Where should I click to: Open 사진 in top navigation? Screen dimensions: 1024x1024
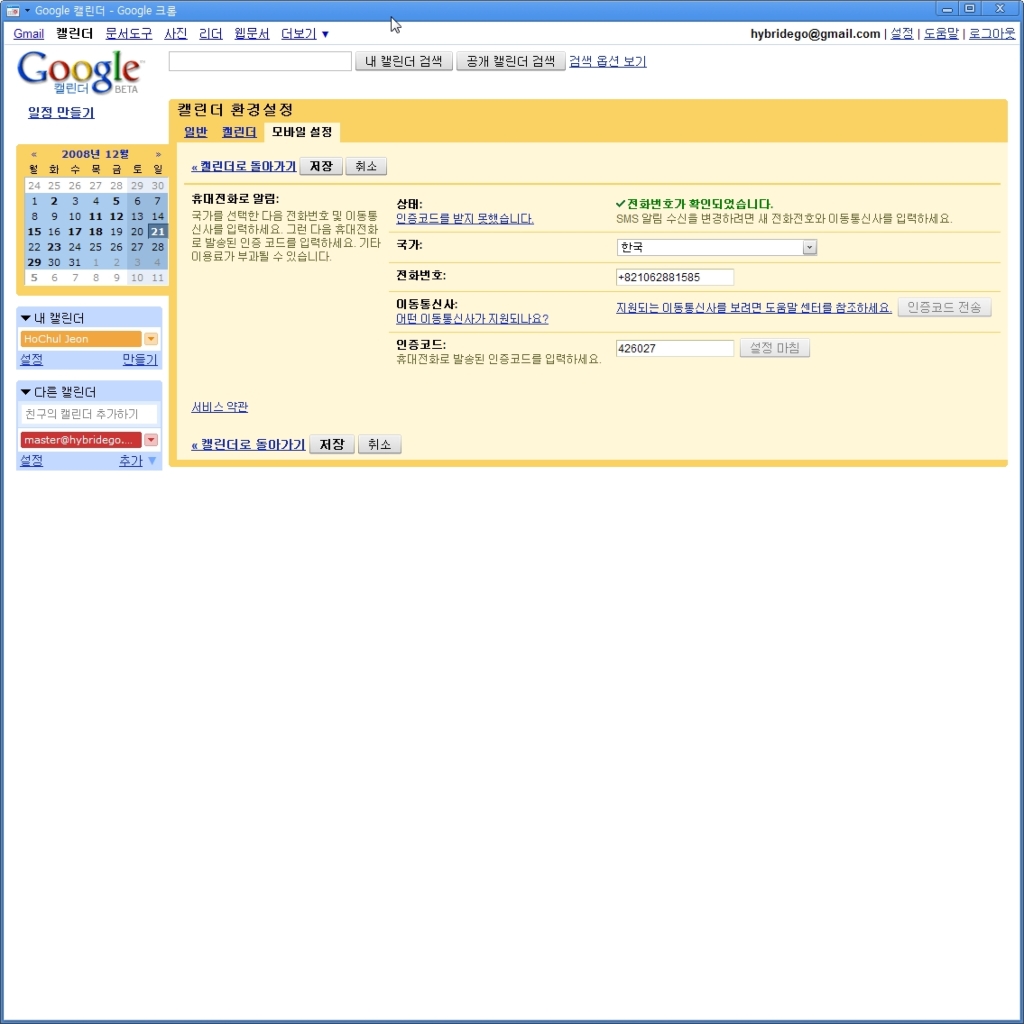coord(176,33)
